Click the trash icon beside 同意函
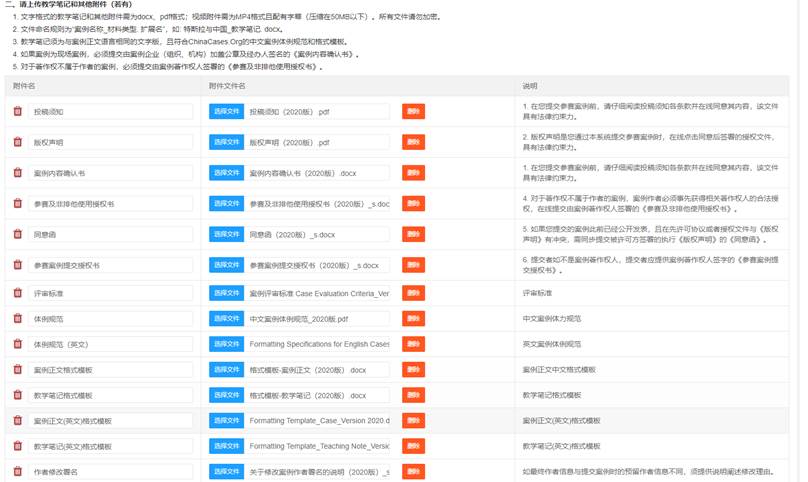This screenshot has width=808, height=482. 17,235
